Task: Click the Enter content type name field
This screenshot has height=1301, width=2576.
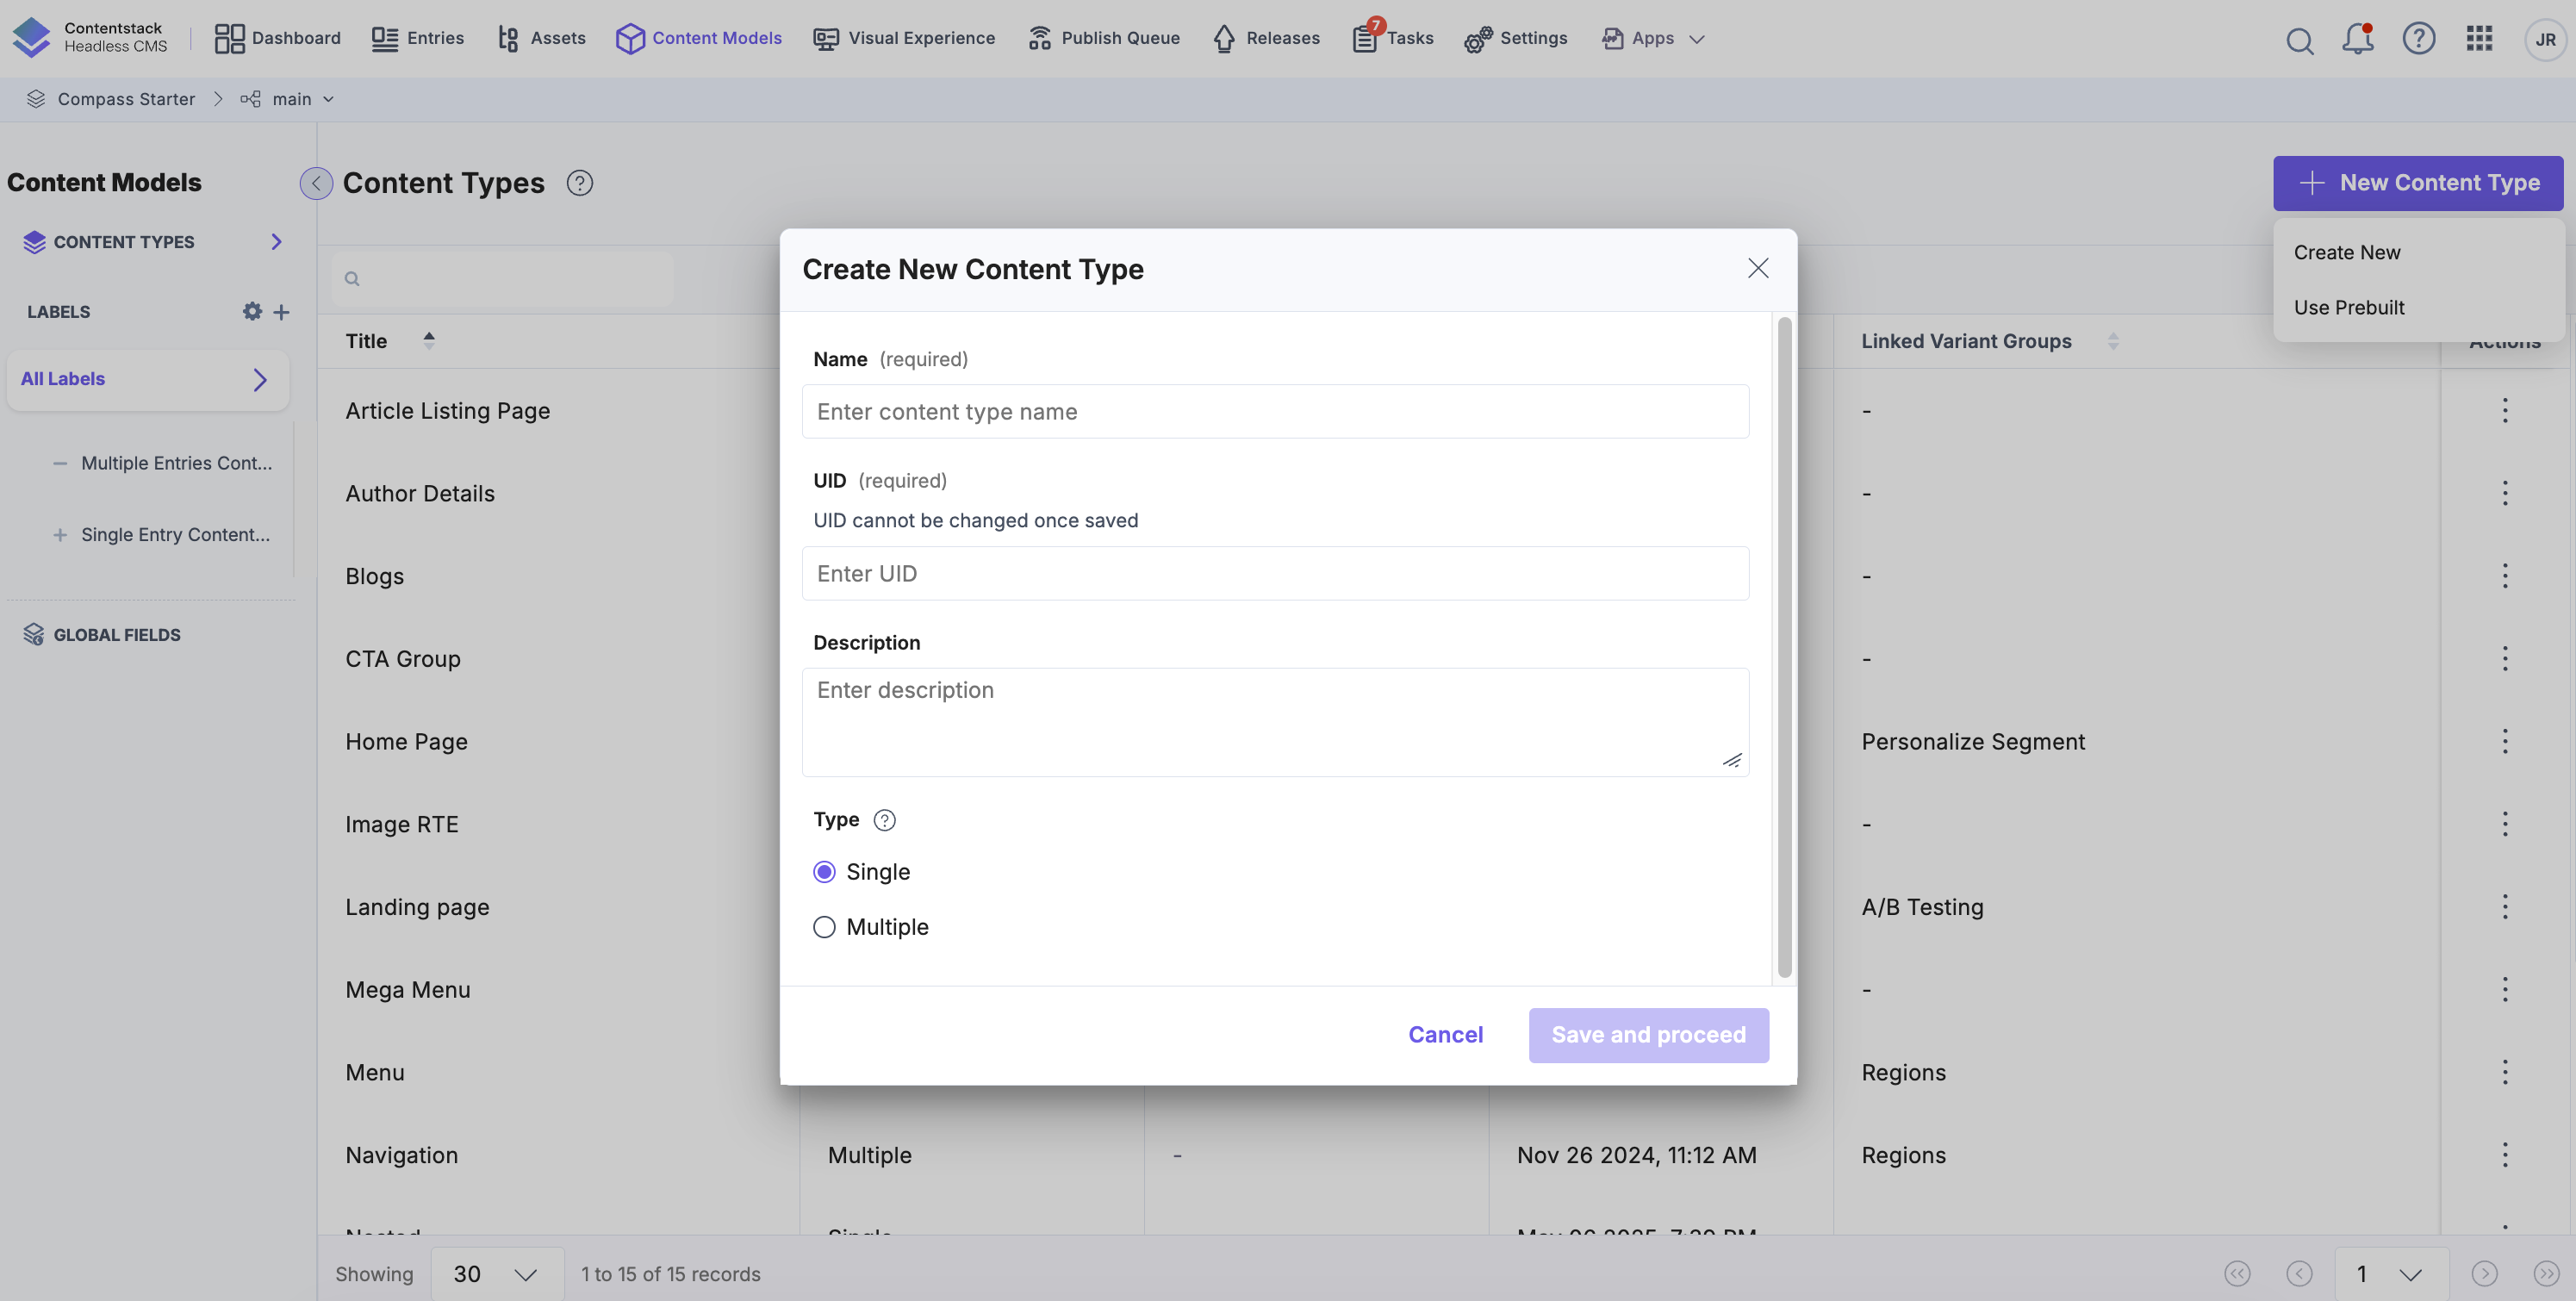Action: (x=1275, y=412)
